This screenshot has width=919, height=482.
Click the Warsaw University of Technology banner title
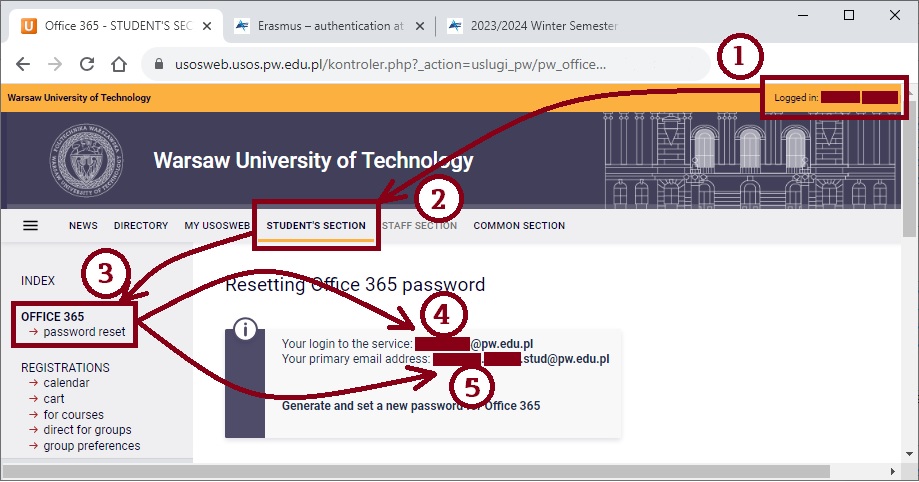click(314, 161)
